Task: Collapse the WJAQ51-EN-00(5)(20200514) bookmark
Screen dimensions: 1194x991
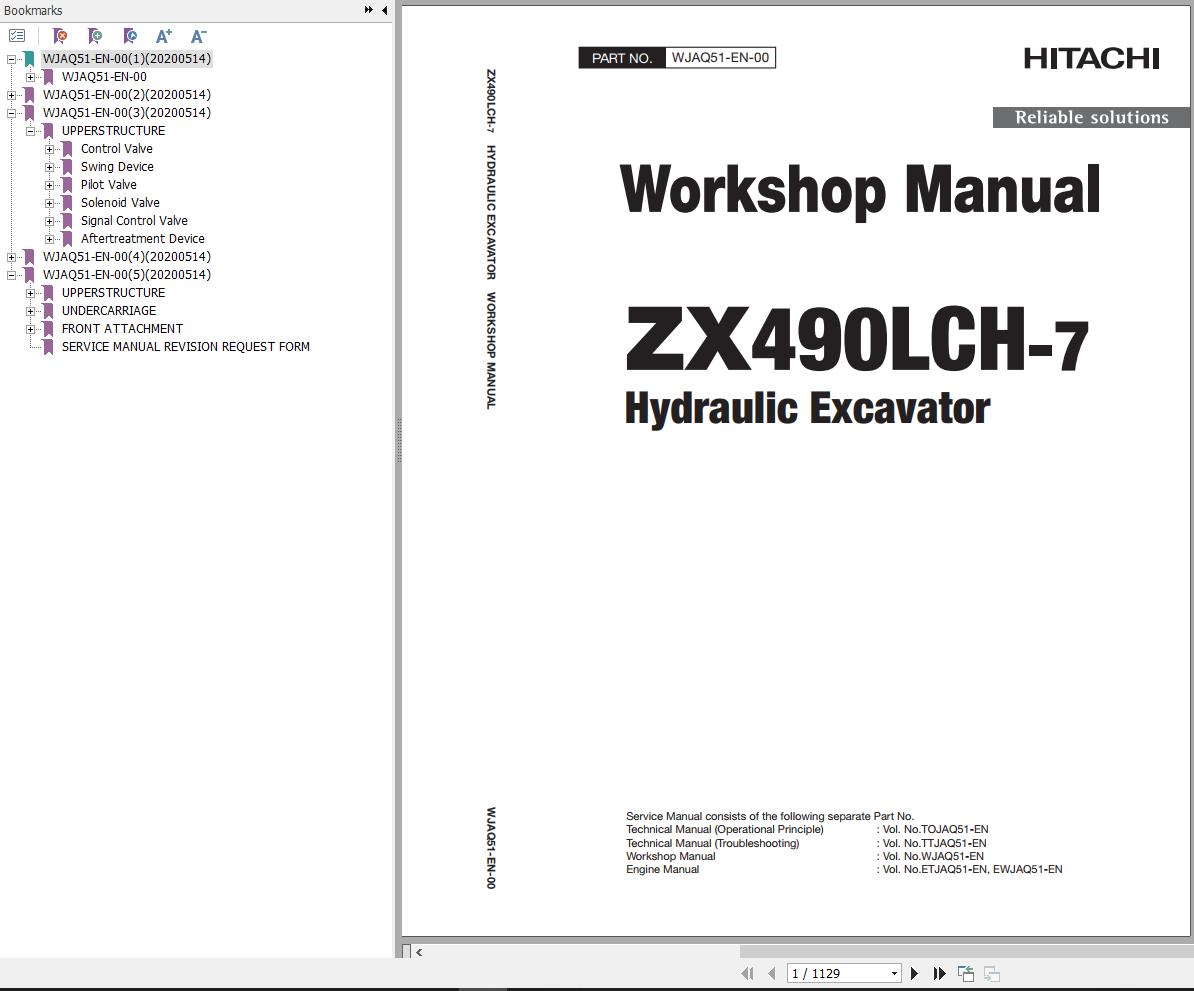Action: click(x=11, y=275)
